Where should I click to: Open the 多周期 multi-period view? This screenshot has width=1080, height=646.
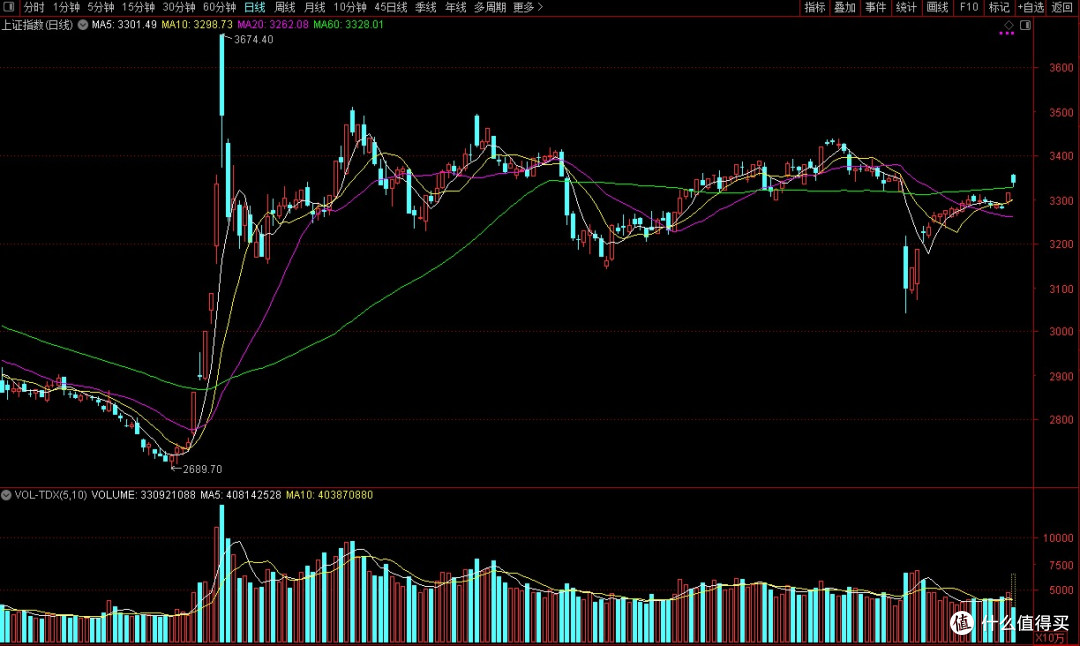[x=490, y=7]
